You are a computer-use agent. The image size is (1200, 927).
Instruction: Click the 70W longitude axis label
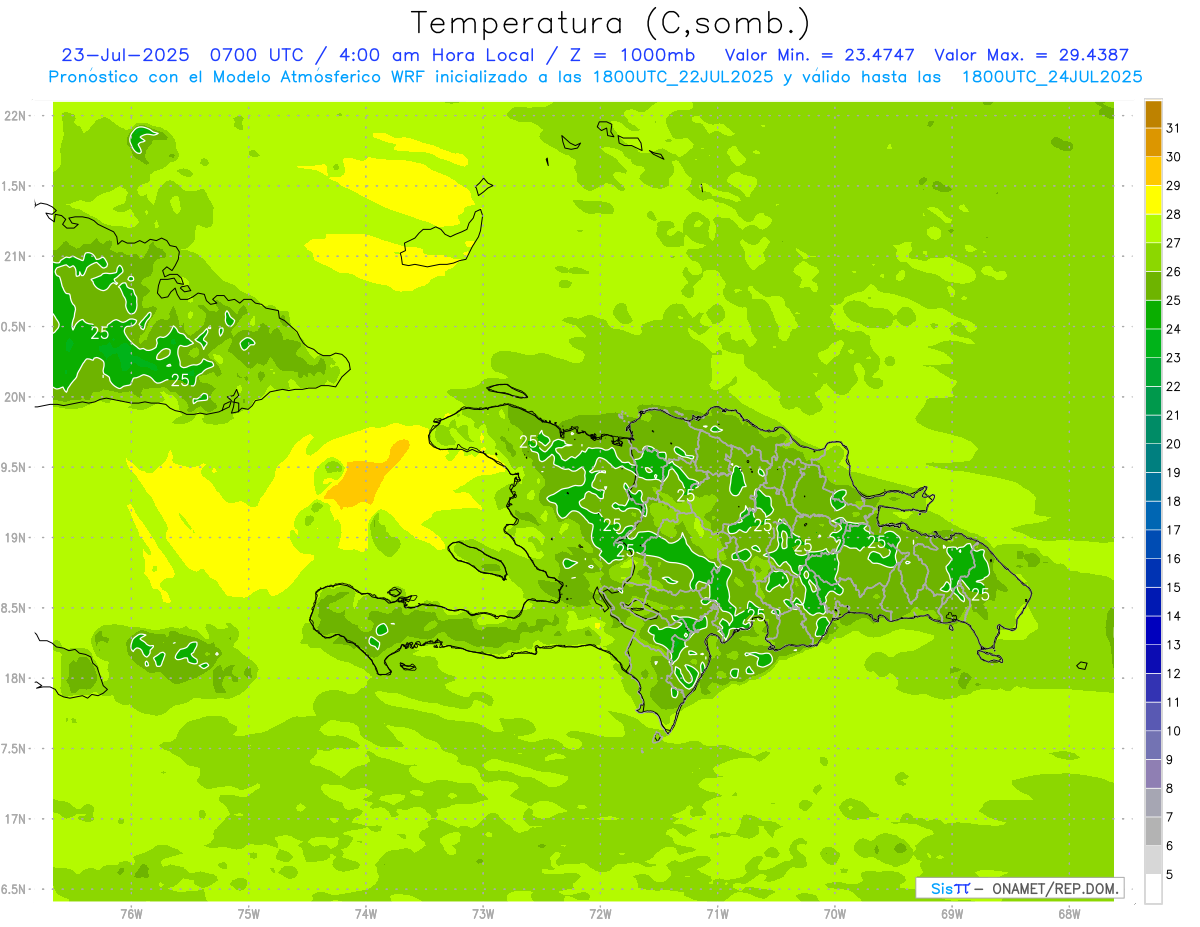(x=834, y=914)
